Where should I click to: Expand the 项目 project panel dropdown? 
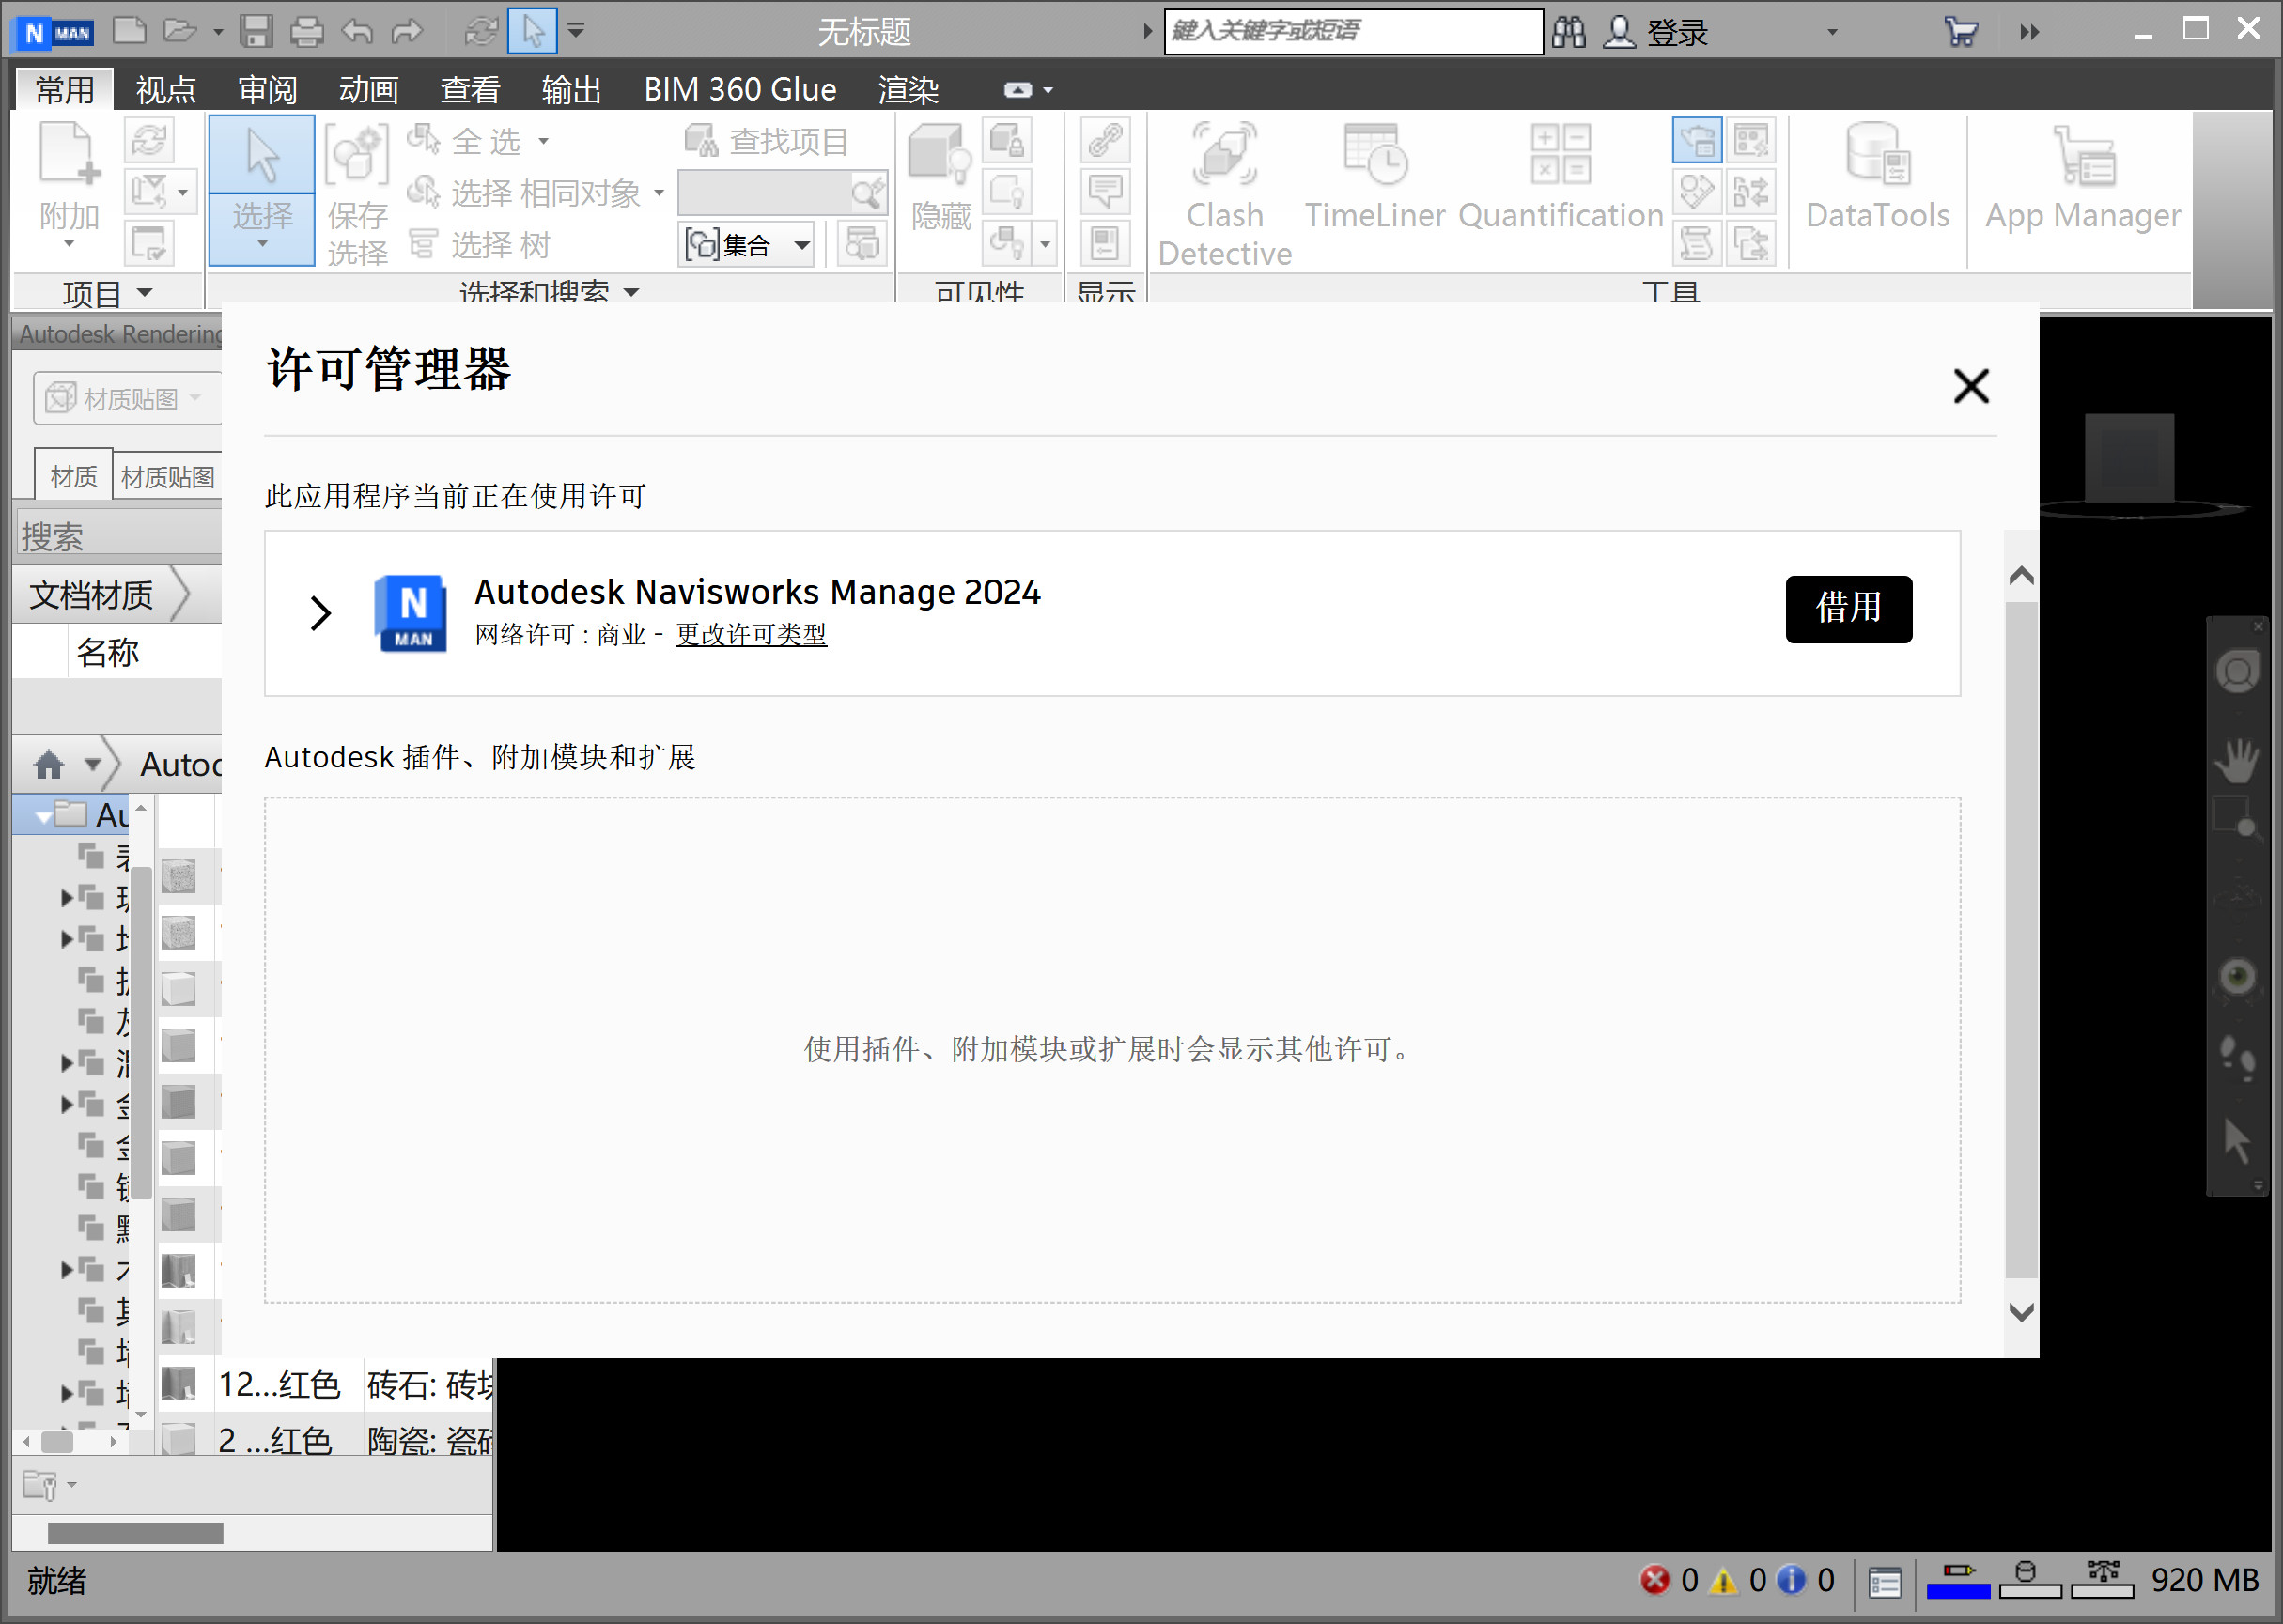[148, 292]
